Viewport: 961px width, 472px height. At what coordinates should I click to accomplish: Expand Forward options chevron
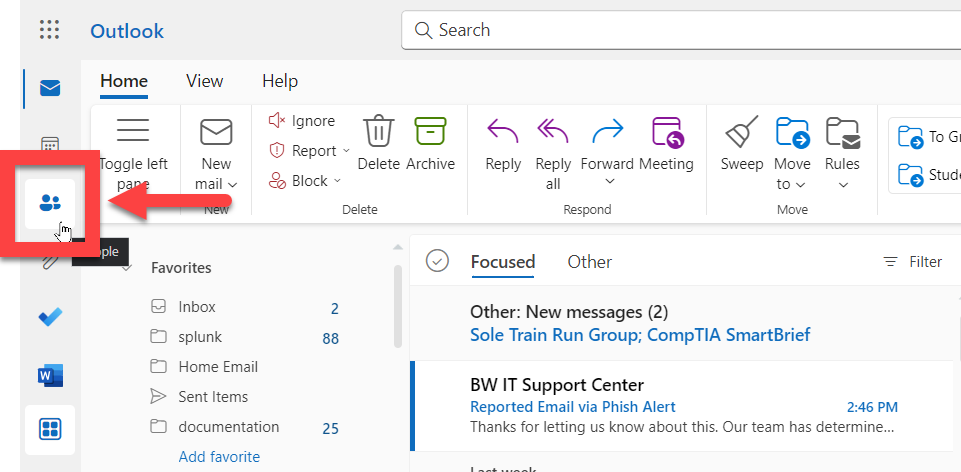(609, 181)
